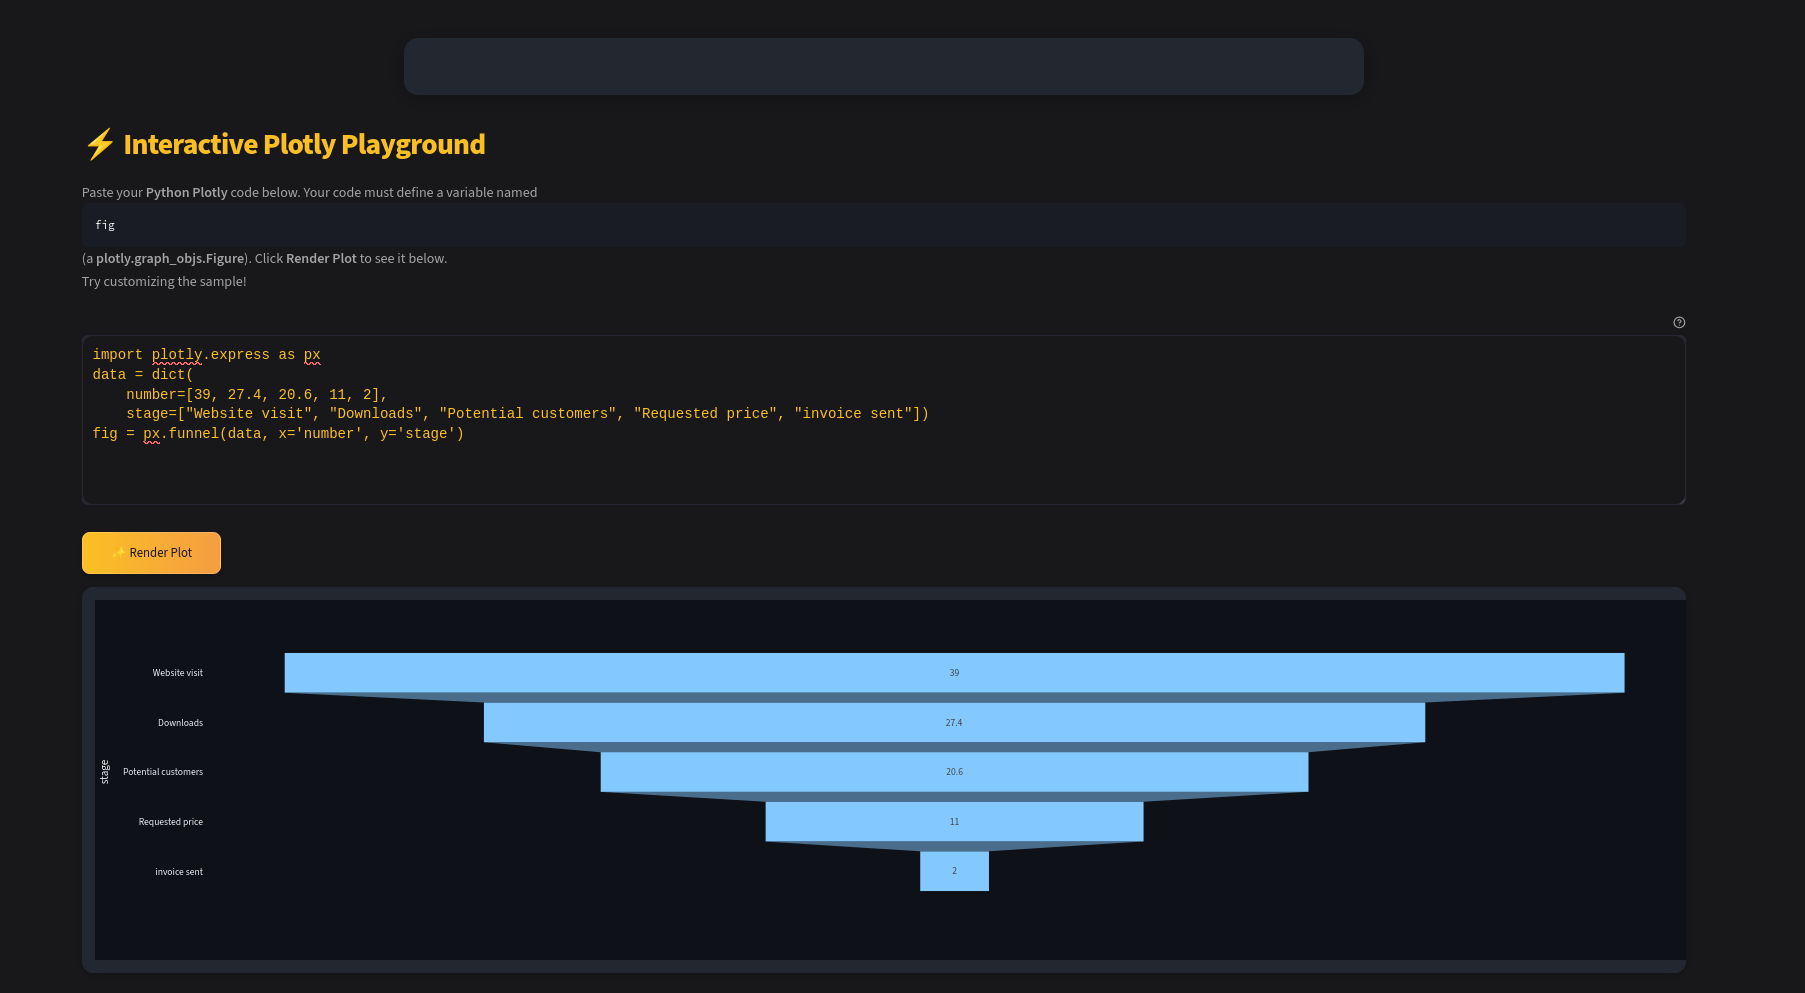Click the 'fig' code snippet block
1805x993 pixels.
click(883, 225)
